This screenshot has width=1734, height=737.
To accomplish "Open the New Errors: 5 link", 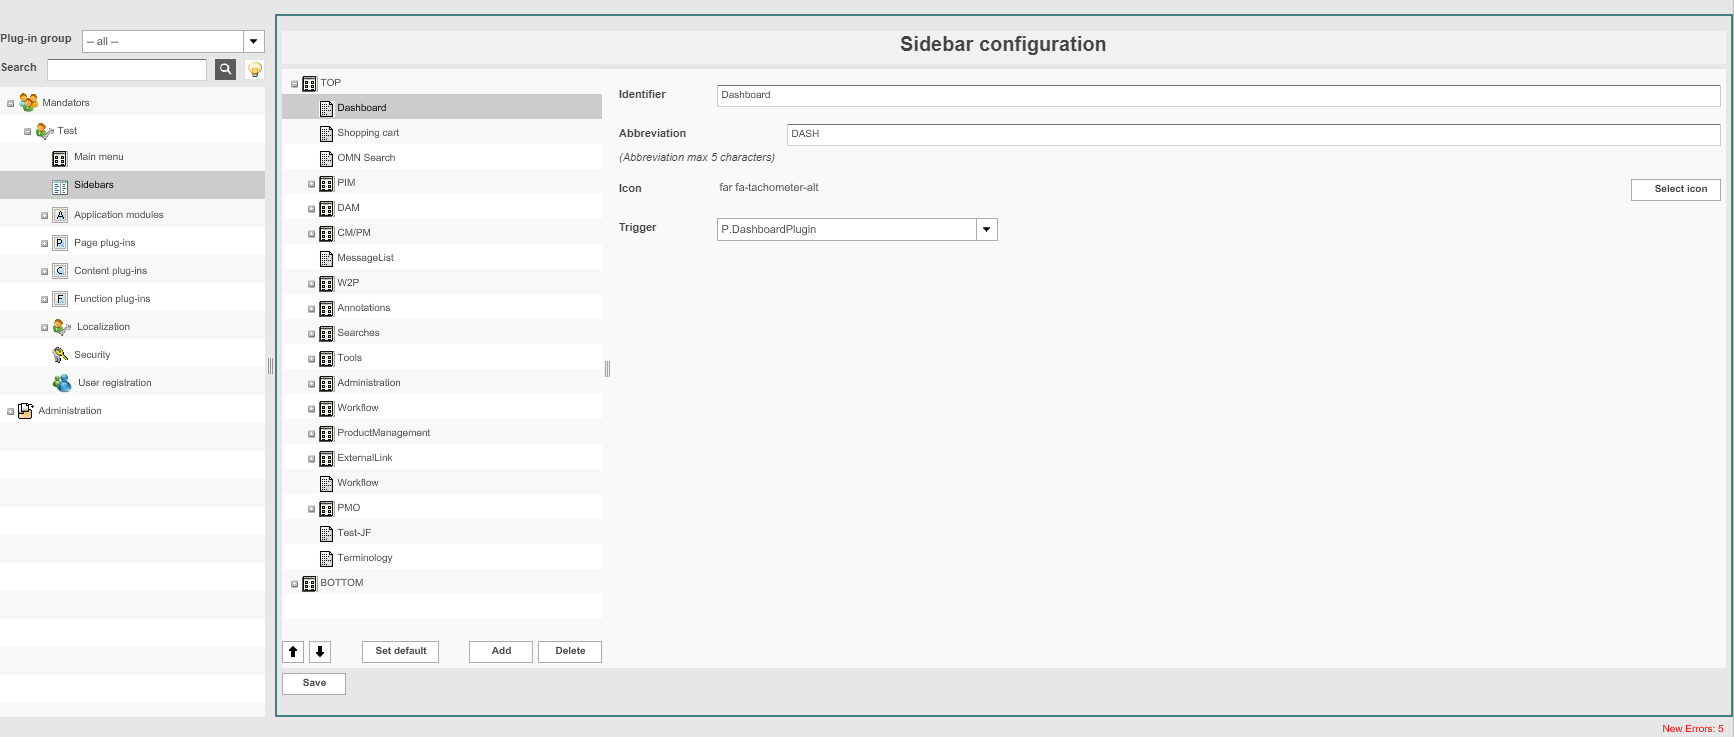I will pyautogui.click(x=1692, y=729).
